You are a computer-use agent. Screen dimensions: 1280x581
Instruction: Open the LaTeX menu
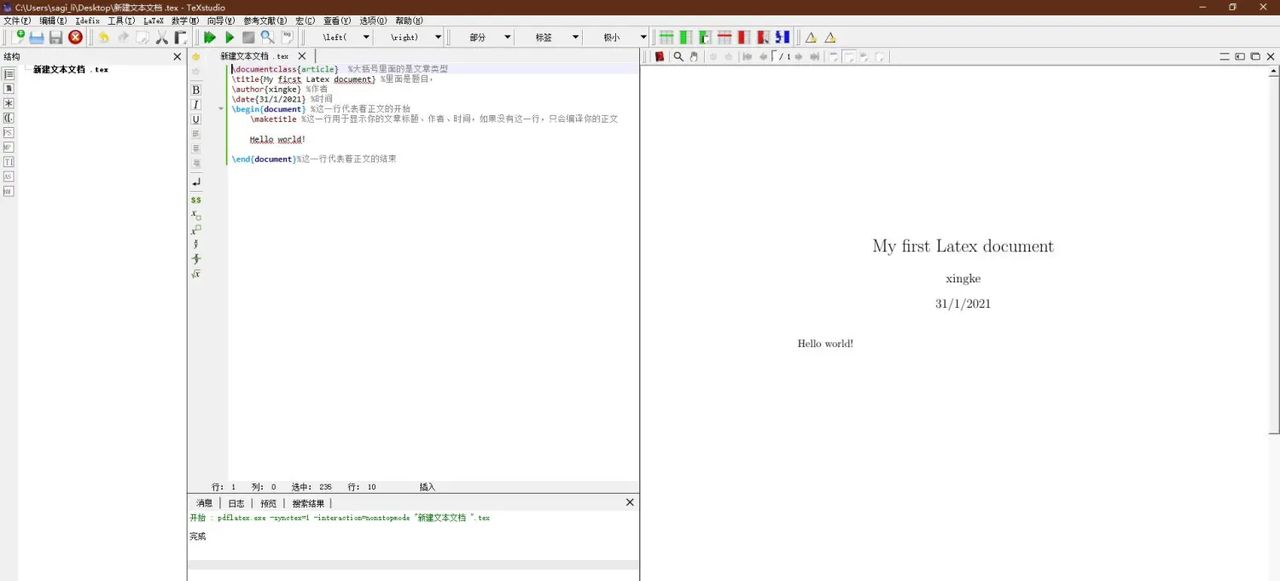point(153,20)
